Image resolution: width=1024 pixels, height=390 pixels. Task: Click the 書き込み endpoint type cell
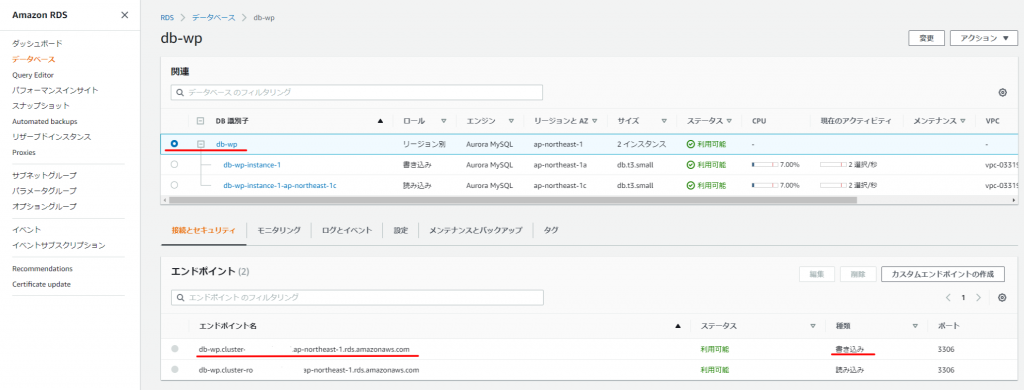[850, 349]
